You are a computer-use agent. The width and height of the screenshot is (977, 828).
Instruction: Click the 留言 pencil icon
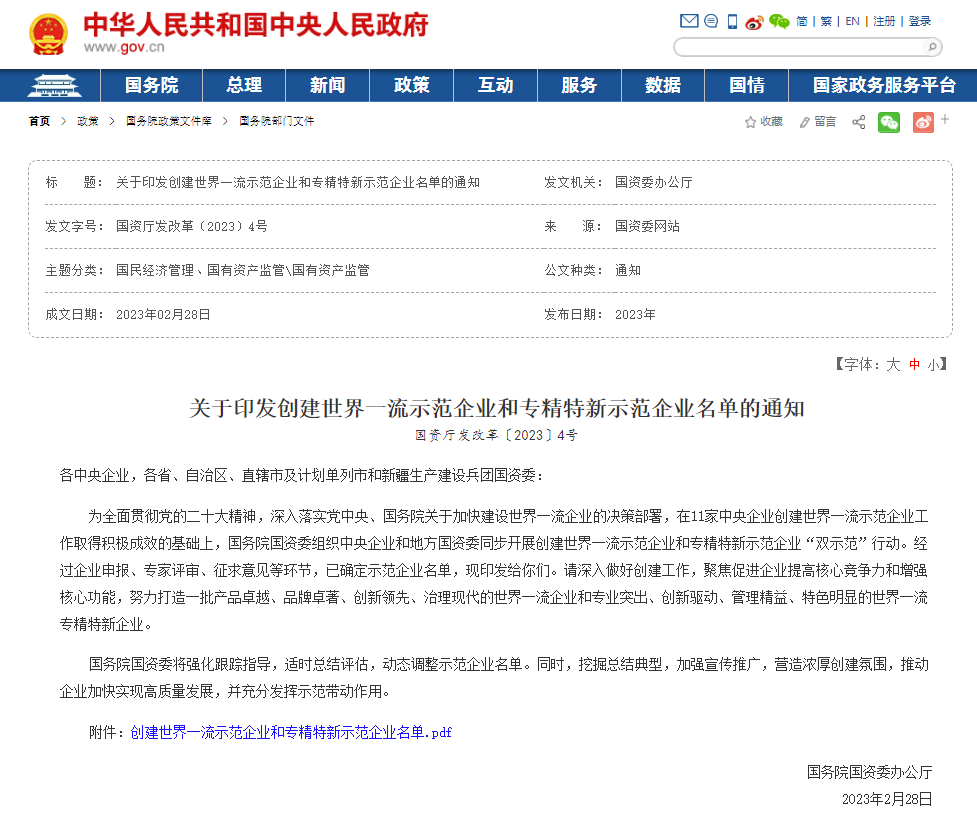805,122
